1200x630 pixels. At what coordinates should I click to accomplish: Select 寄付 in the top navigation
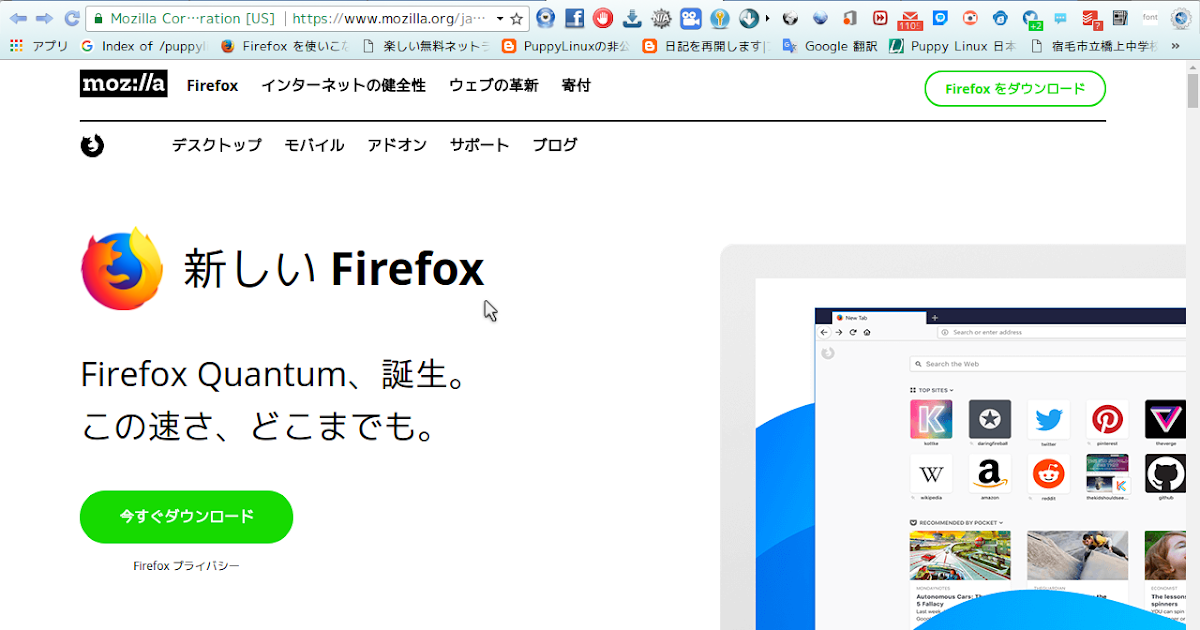[576, 85]
